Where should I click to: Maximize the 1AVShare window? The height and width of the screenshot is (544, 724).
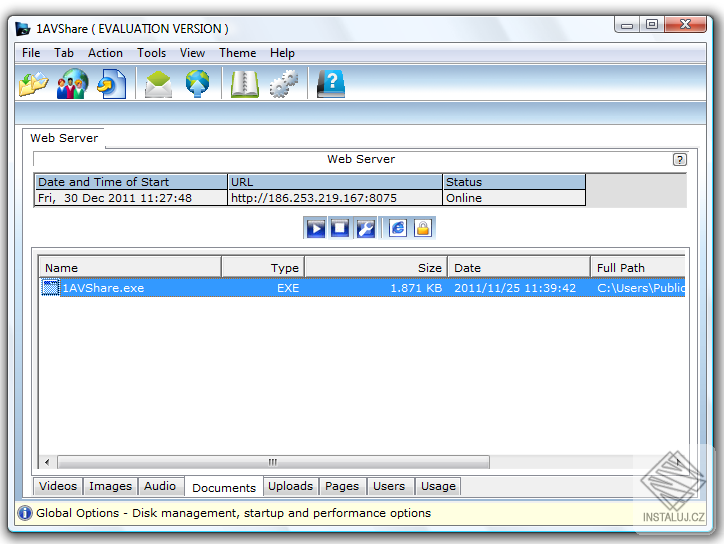pos(652,24)
